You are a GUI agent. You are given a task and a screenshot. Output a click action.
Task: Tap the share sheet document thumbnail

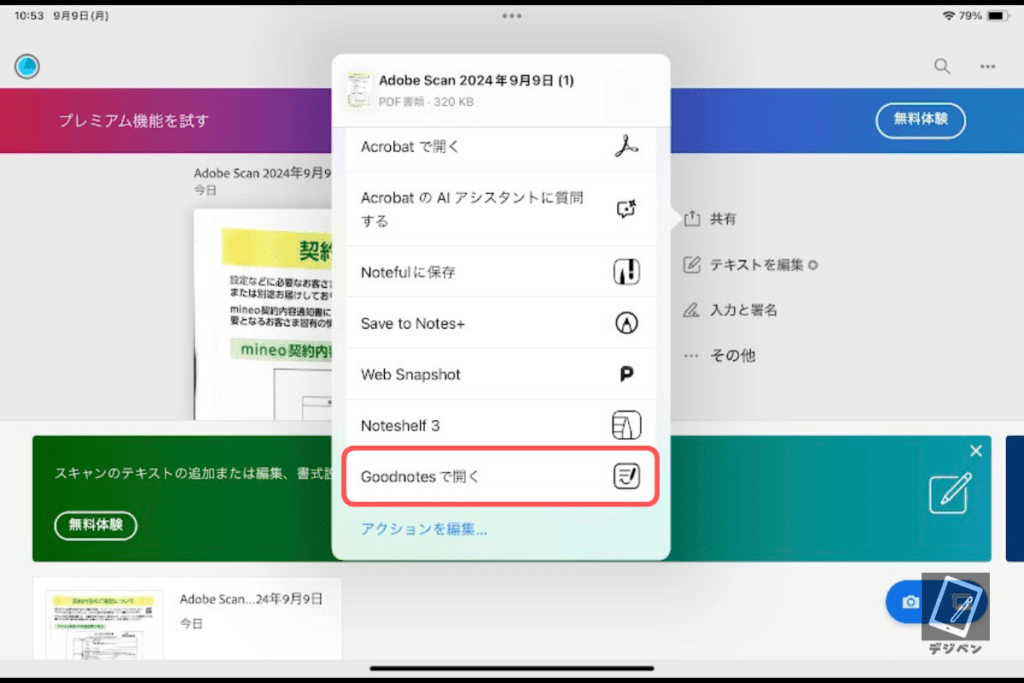point(359,90)
